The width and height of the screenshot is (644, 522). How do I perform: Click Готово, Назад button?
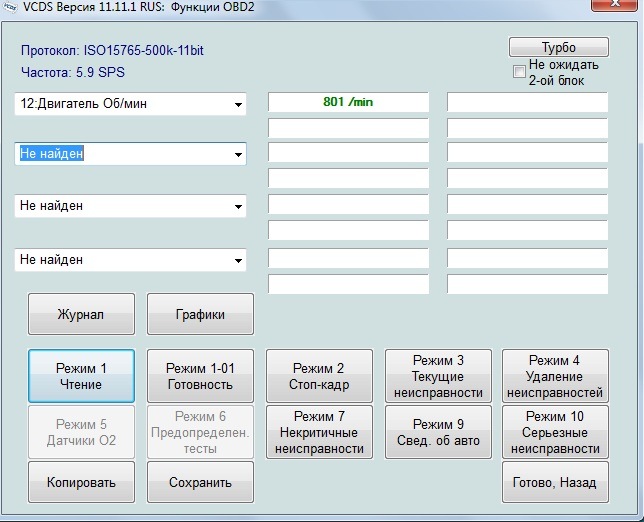[555, 482]
